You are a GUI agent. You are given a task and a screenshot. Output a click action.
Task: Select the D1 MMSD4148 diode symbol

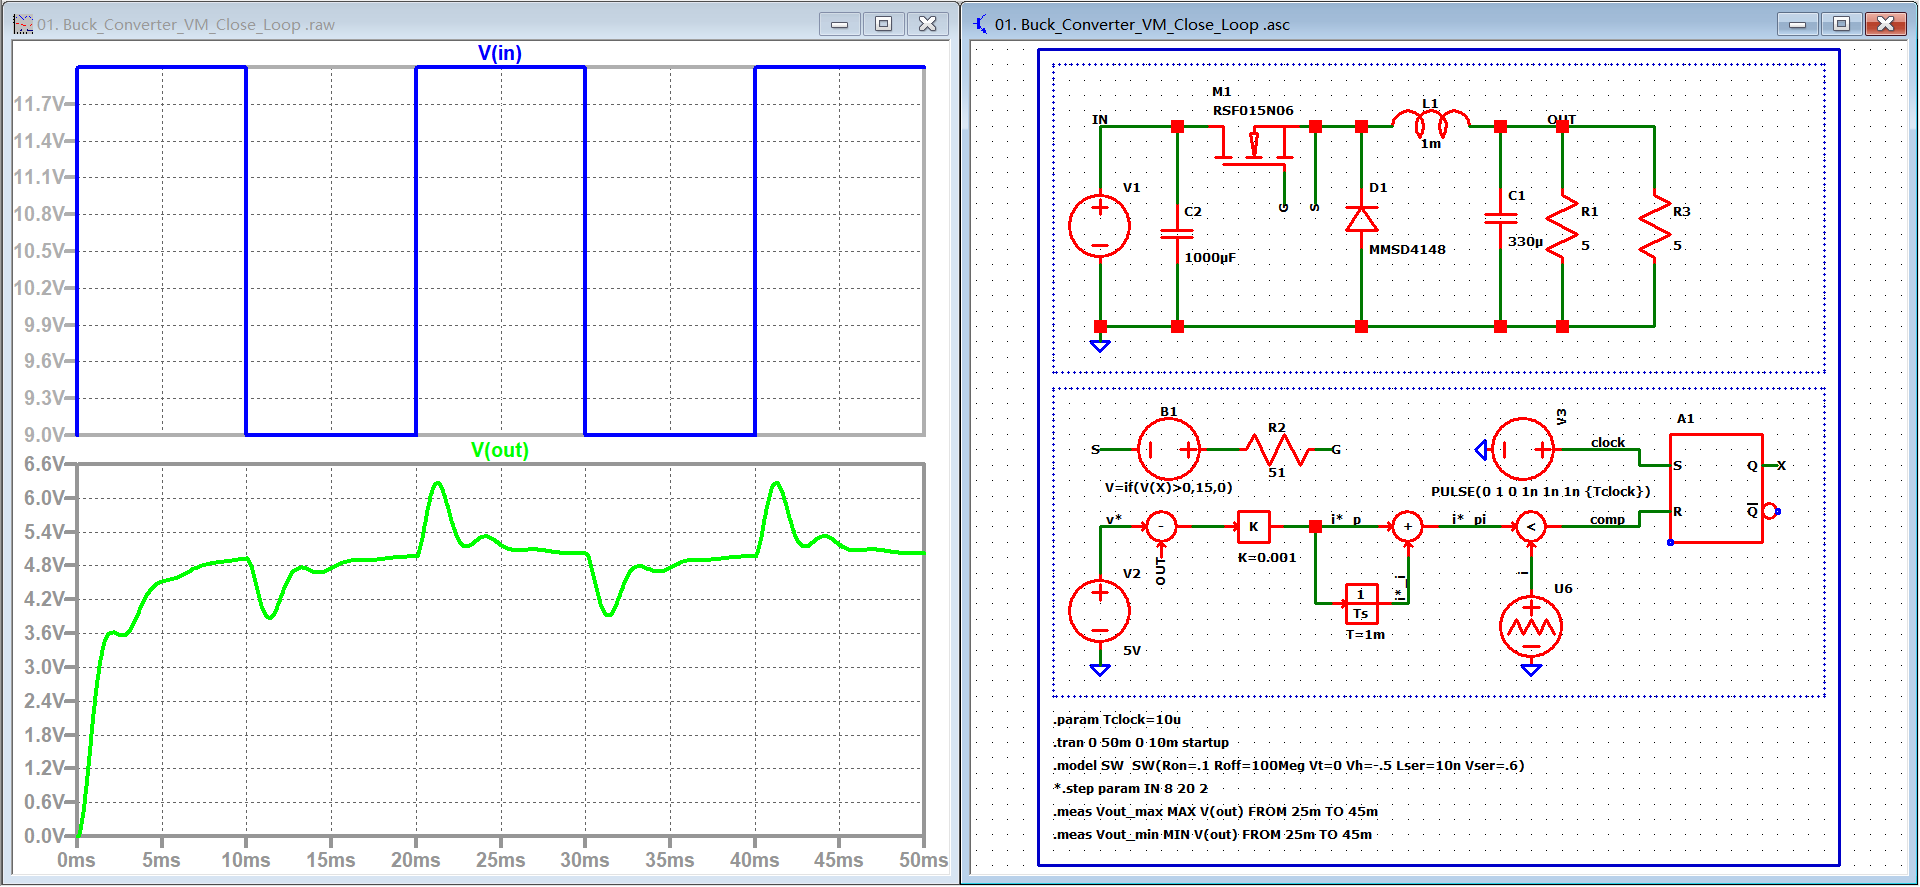(1361, 218)
